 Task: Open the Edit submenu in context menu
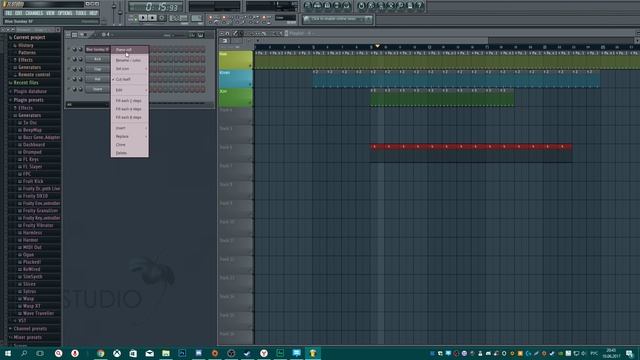(x=129, y=90)
